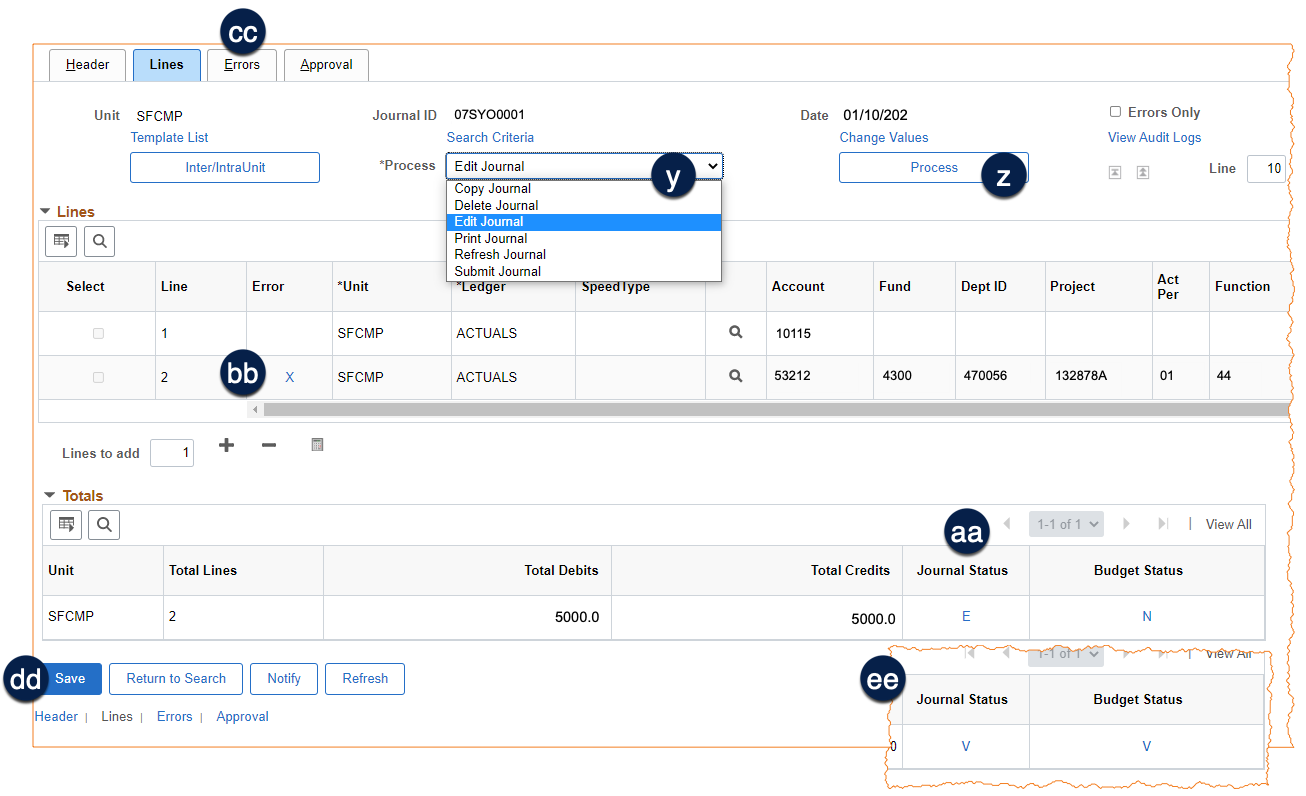Tick the Select checkbox for line 1
The width and height of the screenshot is (1306, 796).
coord(98,333)
